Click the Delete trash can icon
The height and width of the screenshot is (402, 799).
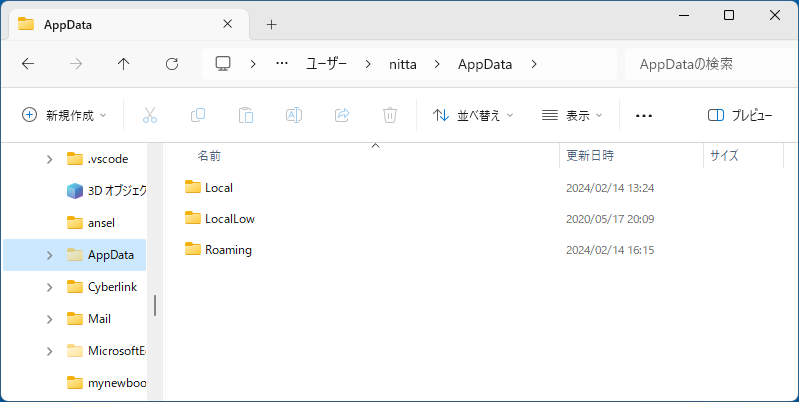pyautogui.click(x=390, y=115)
